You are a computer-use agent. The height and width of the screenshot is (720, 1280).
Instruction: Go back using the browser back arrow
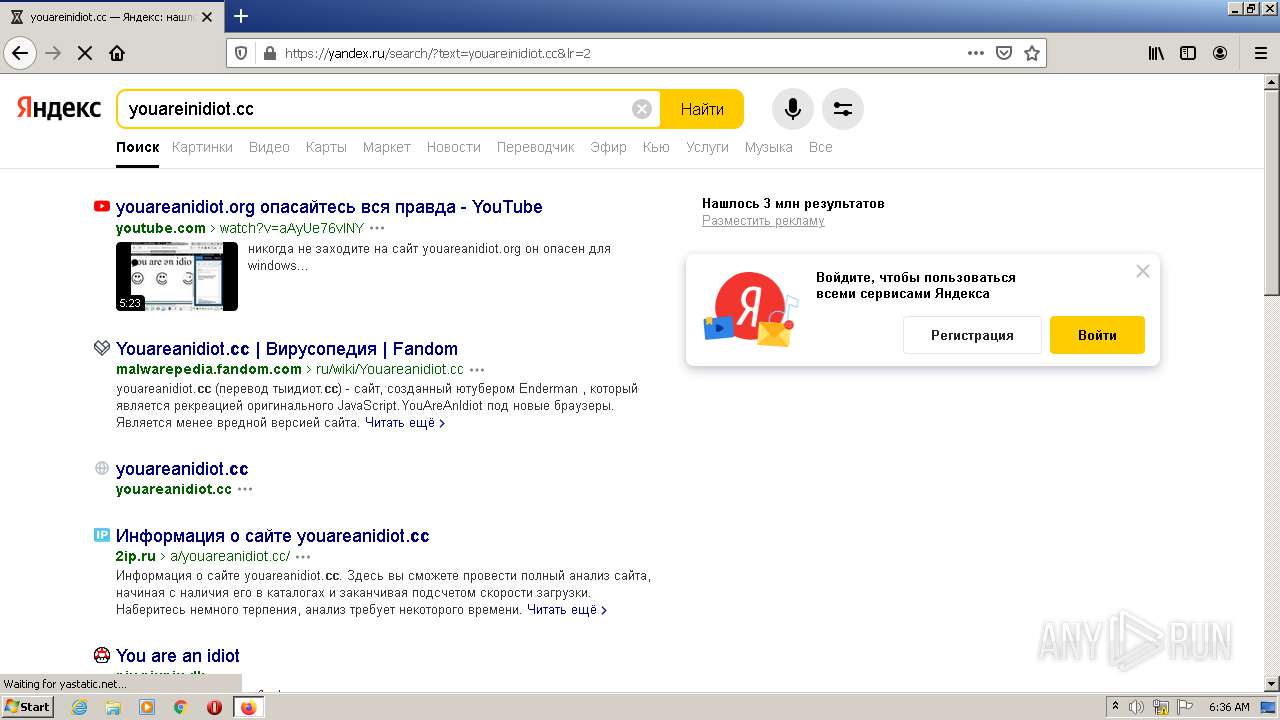pos(20,53)
